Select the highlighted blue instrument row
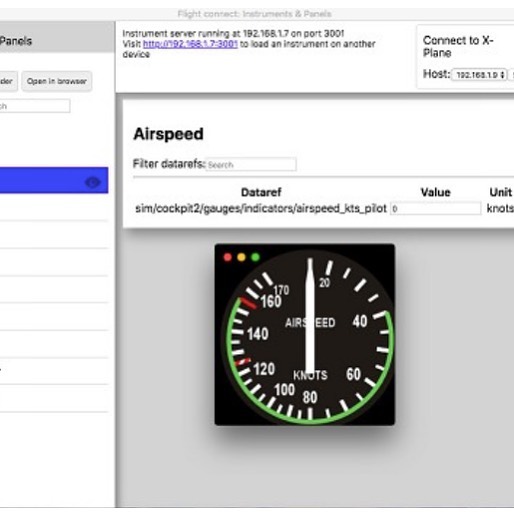The width and height of the screenshot is (514, 514). click(x=53, y=180)
